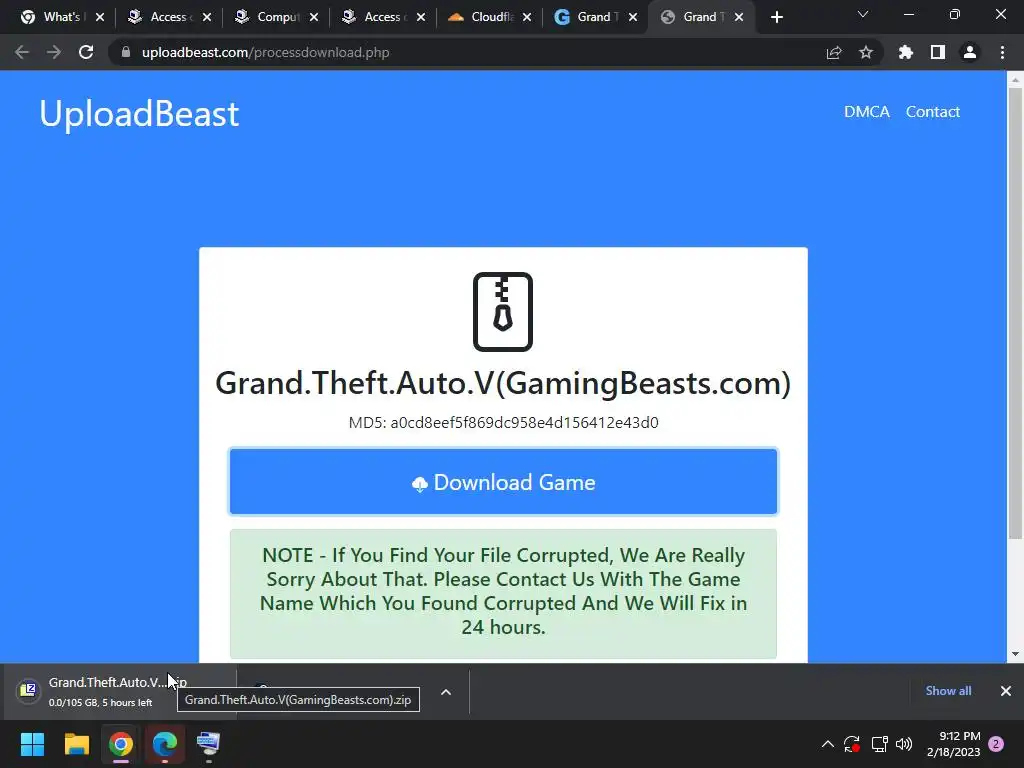Click the Download Game button

(503, 482)
